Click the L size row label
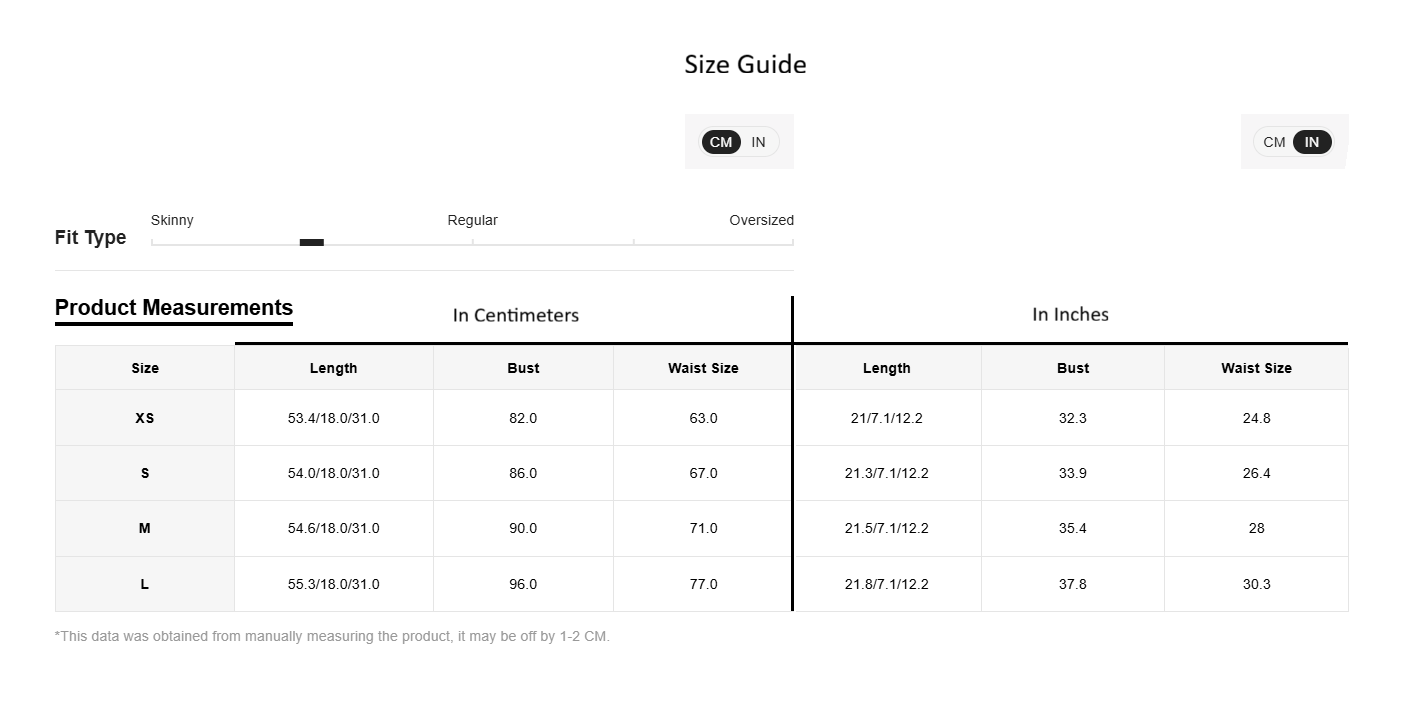This screenshot has height=701, width=1402. [x=145, y=584]
